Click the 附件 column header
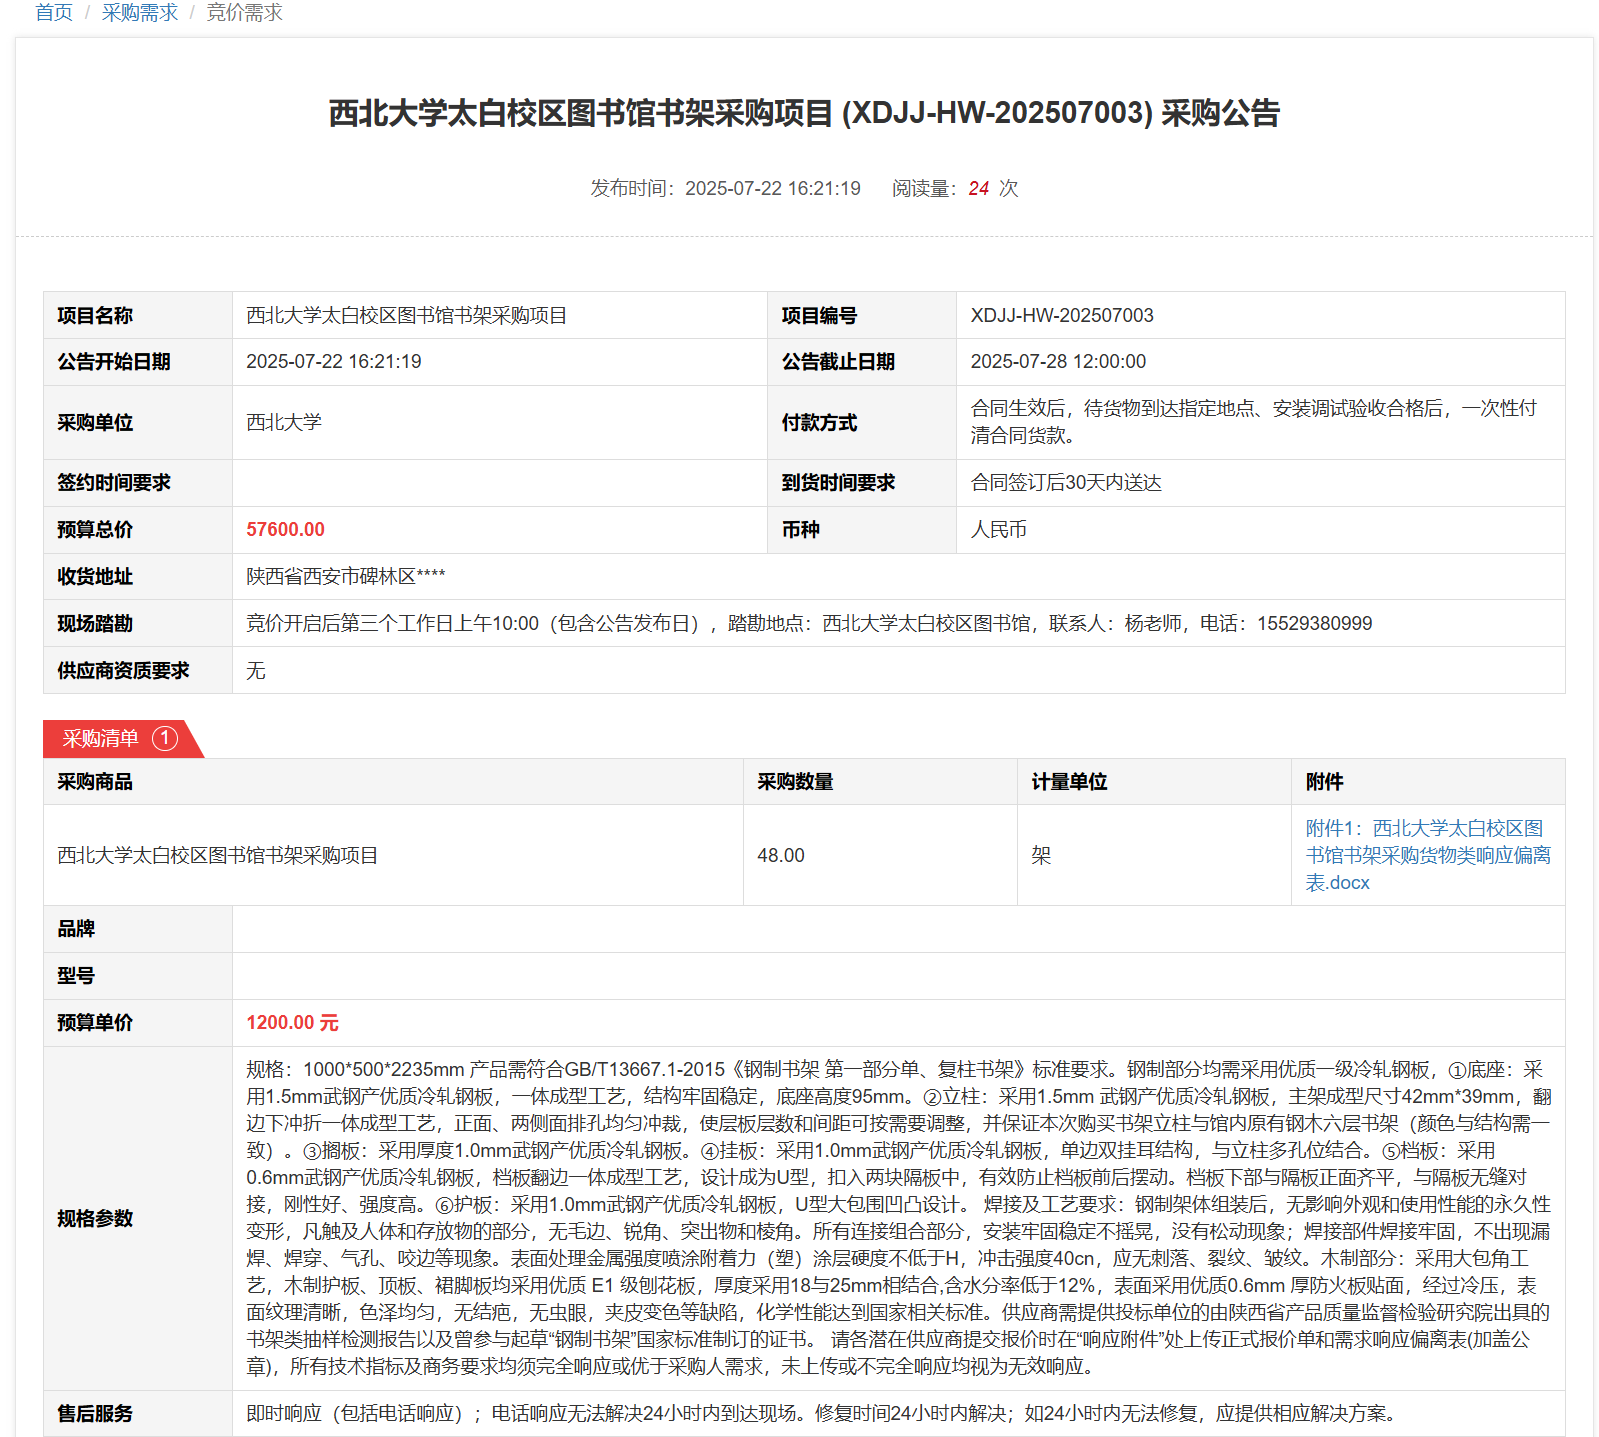This screenshot has width=1599, height=1437. tap(1324, 782)
